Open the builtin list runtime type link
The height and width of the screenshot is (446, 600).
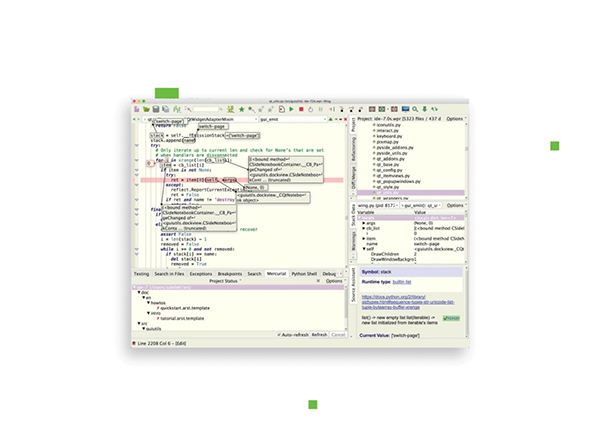402,282
